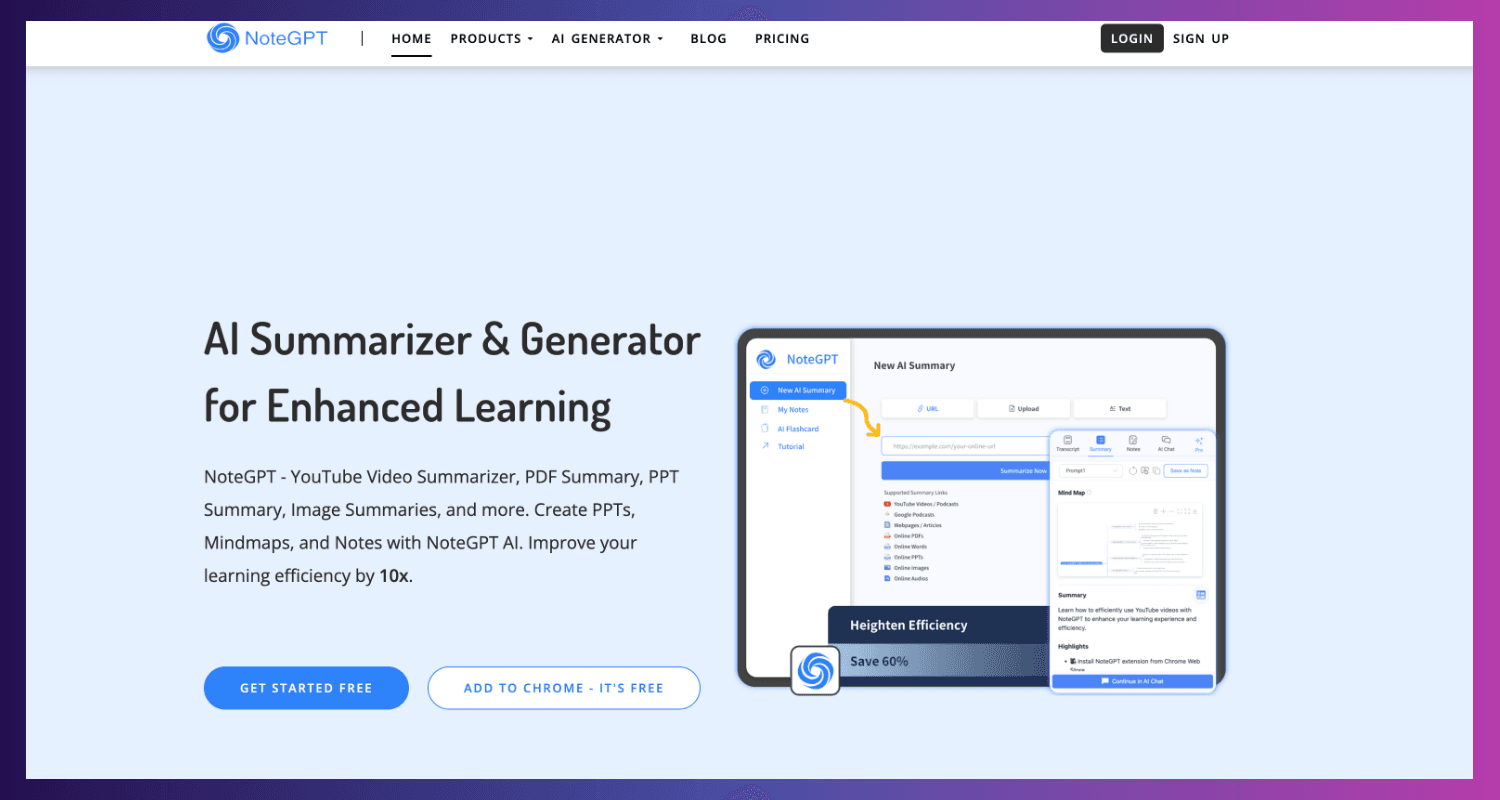
Task: Click the AI Flashcard card icon
Action: pos(765,428)
